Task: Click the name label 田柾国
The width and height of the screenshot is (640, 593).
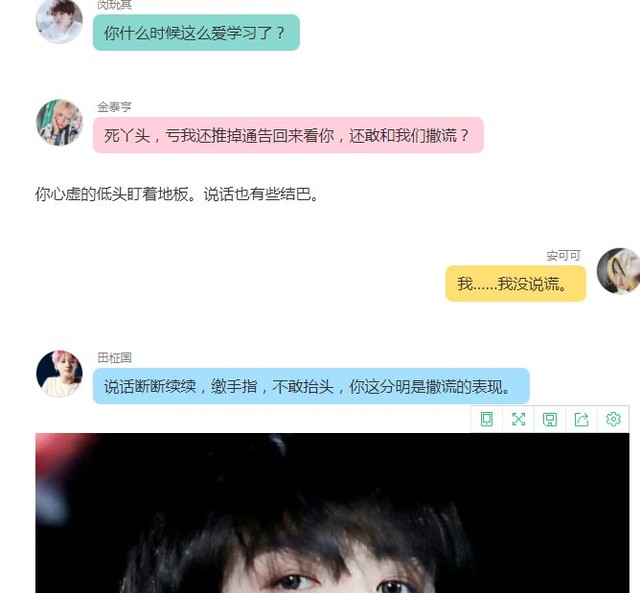Action: point(114,358)
